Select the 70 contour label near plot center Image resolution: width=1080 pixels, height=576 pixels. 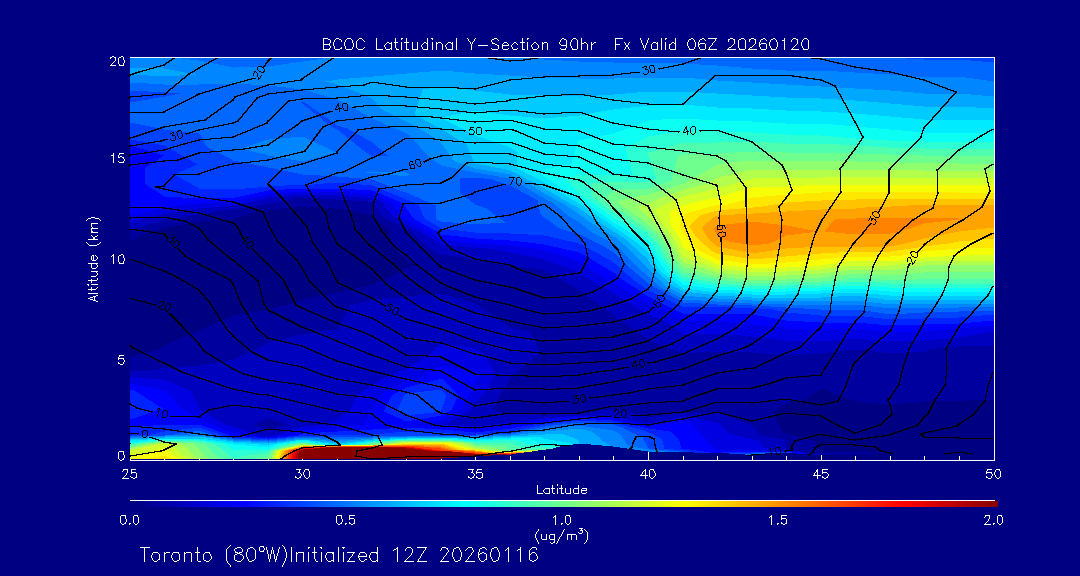516,182
